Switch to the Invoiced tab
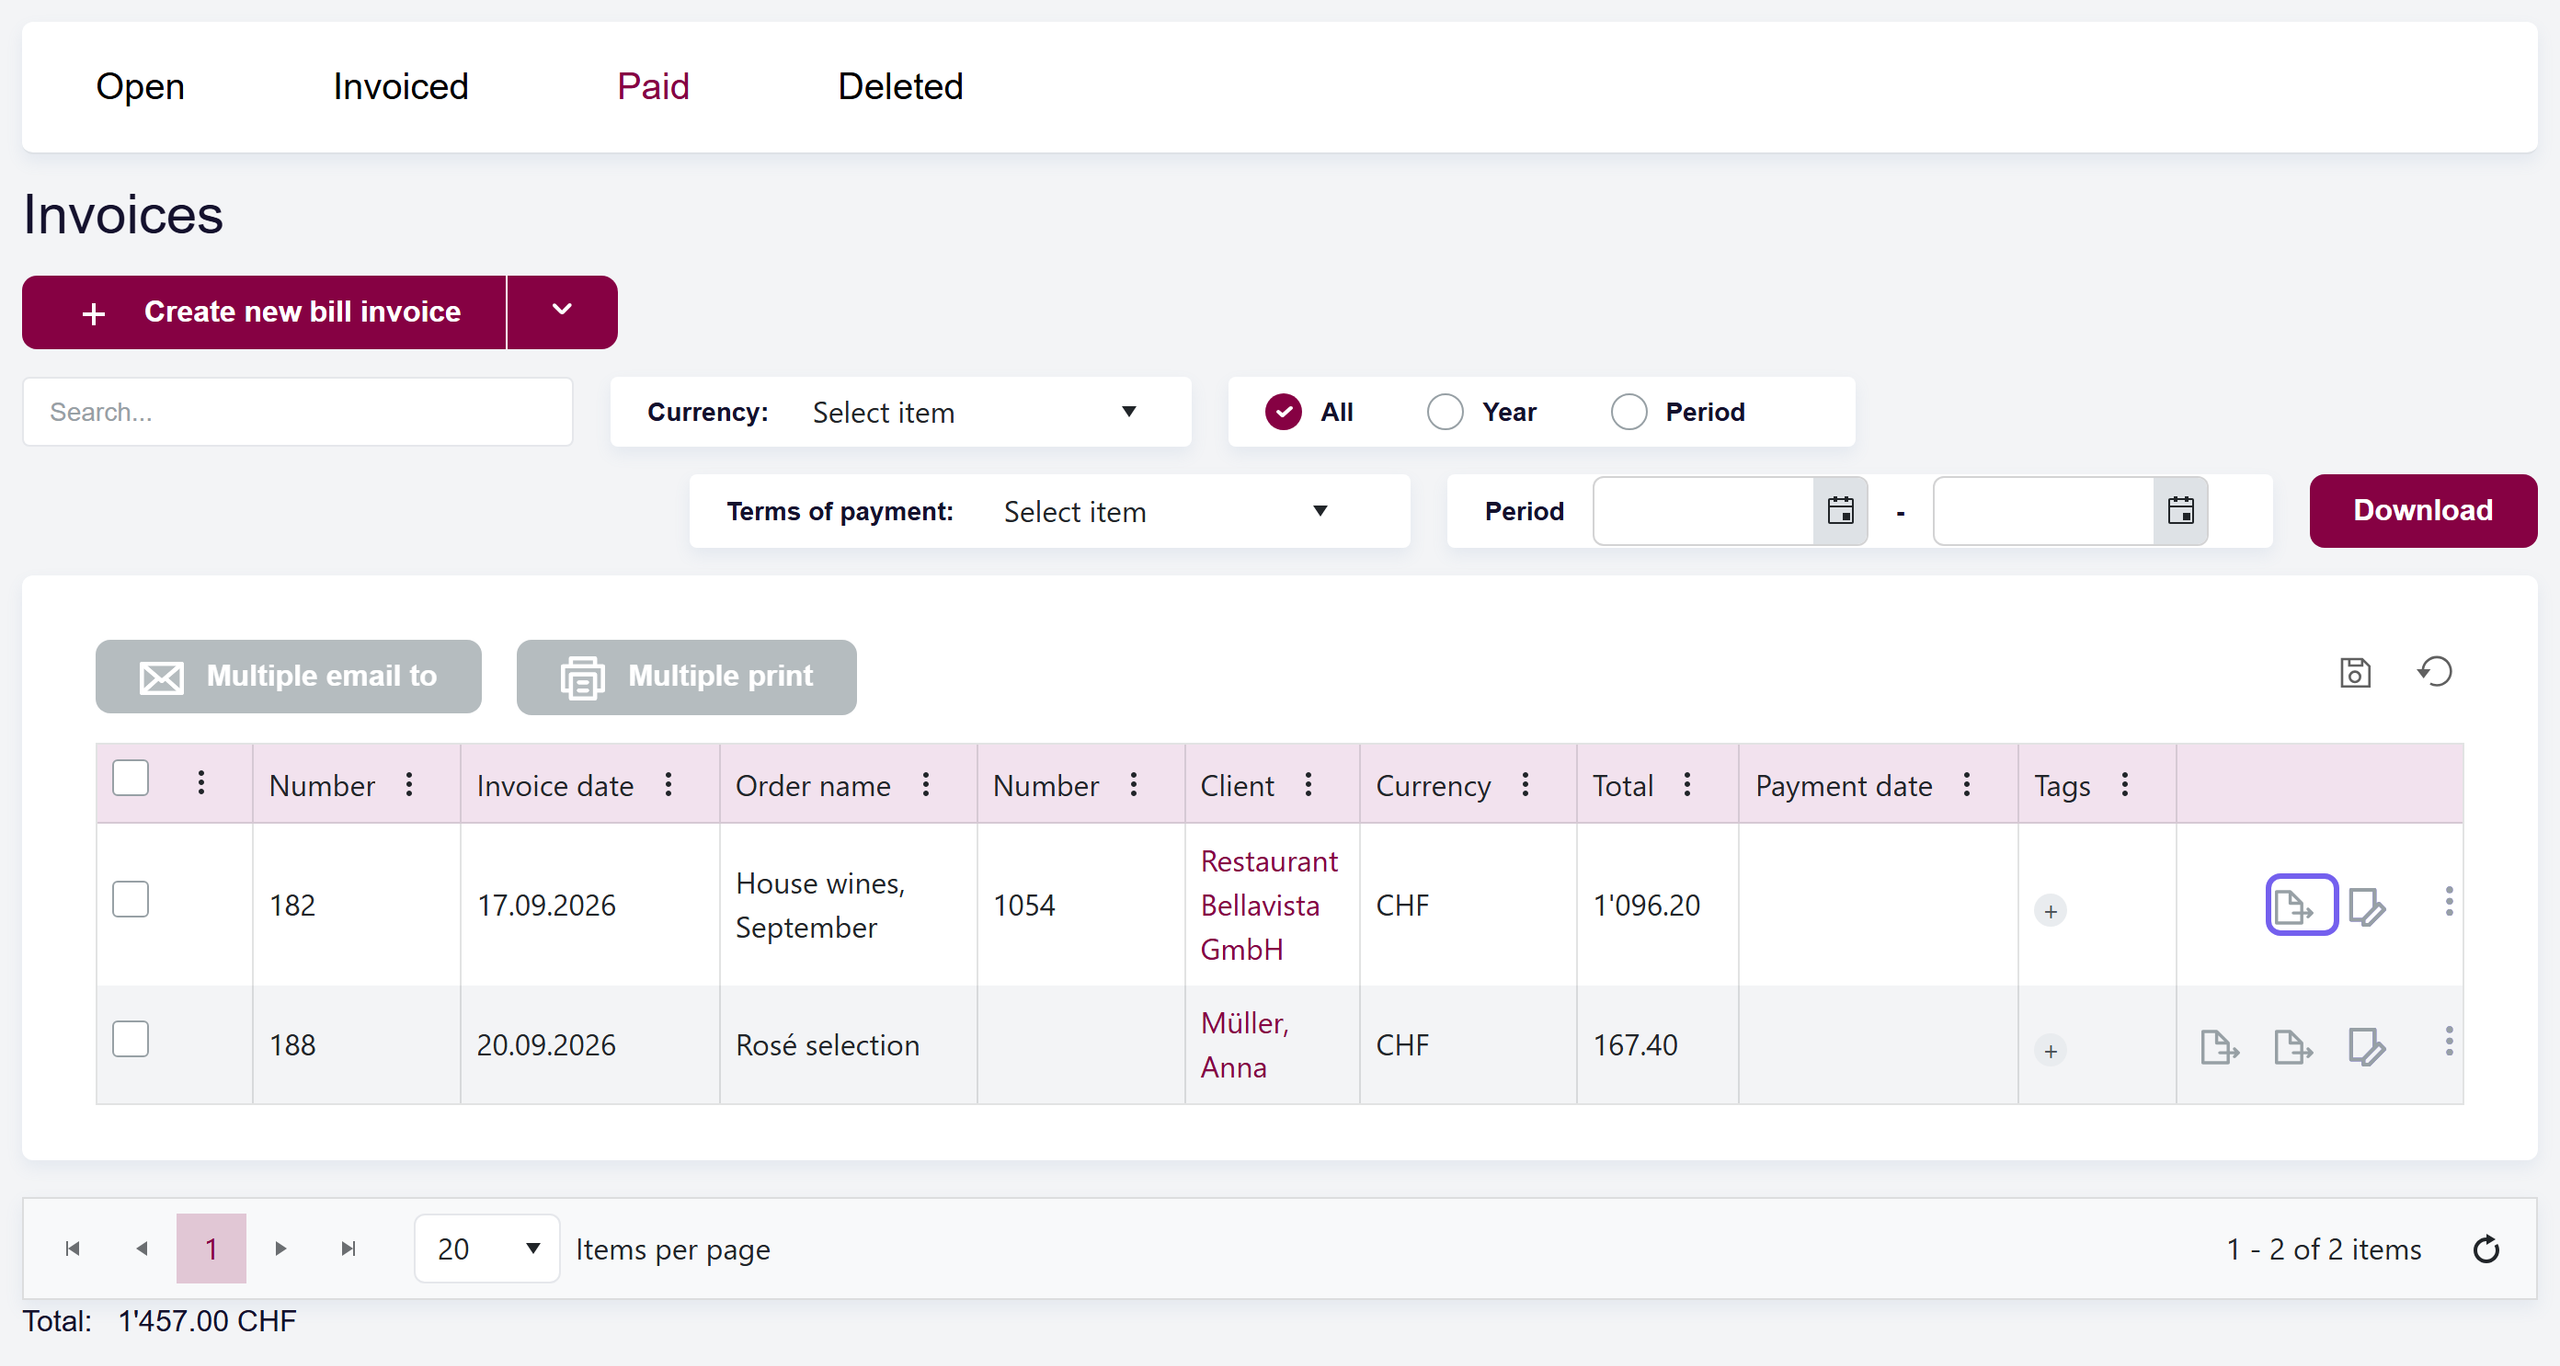The height and width of the screenshot is (1366, 2560). pos(401,87)
